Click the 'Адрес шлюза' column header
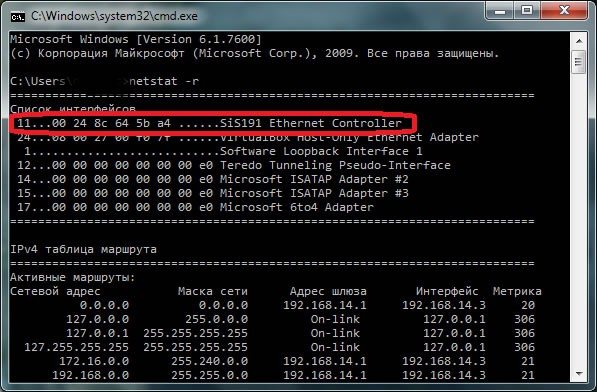Screen dimensions: 597x392 click(x=328, y=292)
